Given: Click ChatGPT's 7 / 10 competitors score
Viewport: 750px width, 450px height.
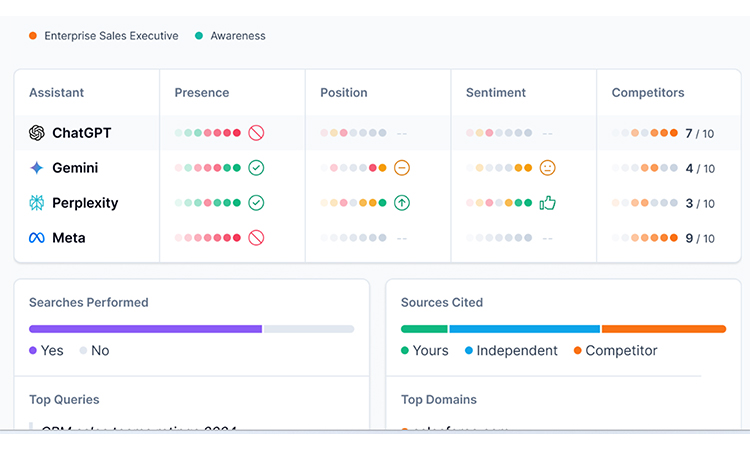Looking at the screenshot, I should coord(700,133).
